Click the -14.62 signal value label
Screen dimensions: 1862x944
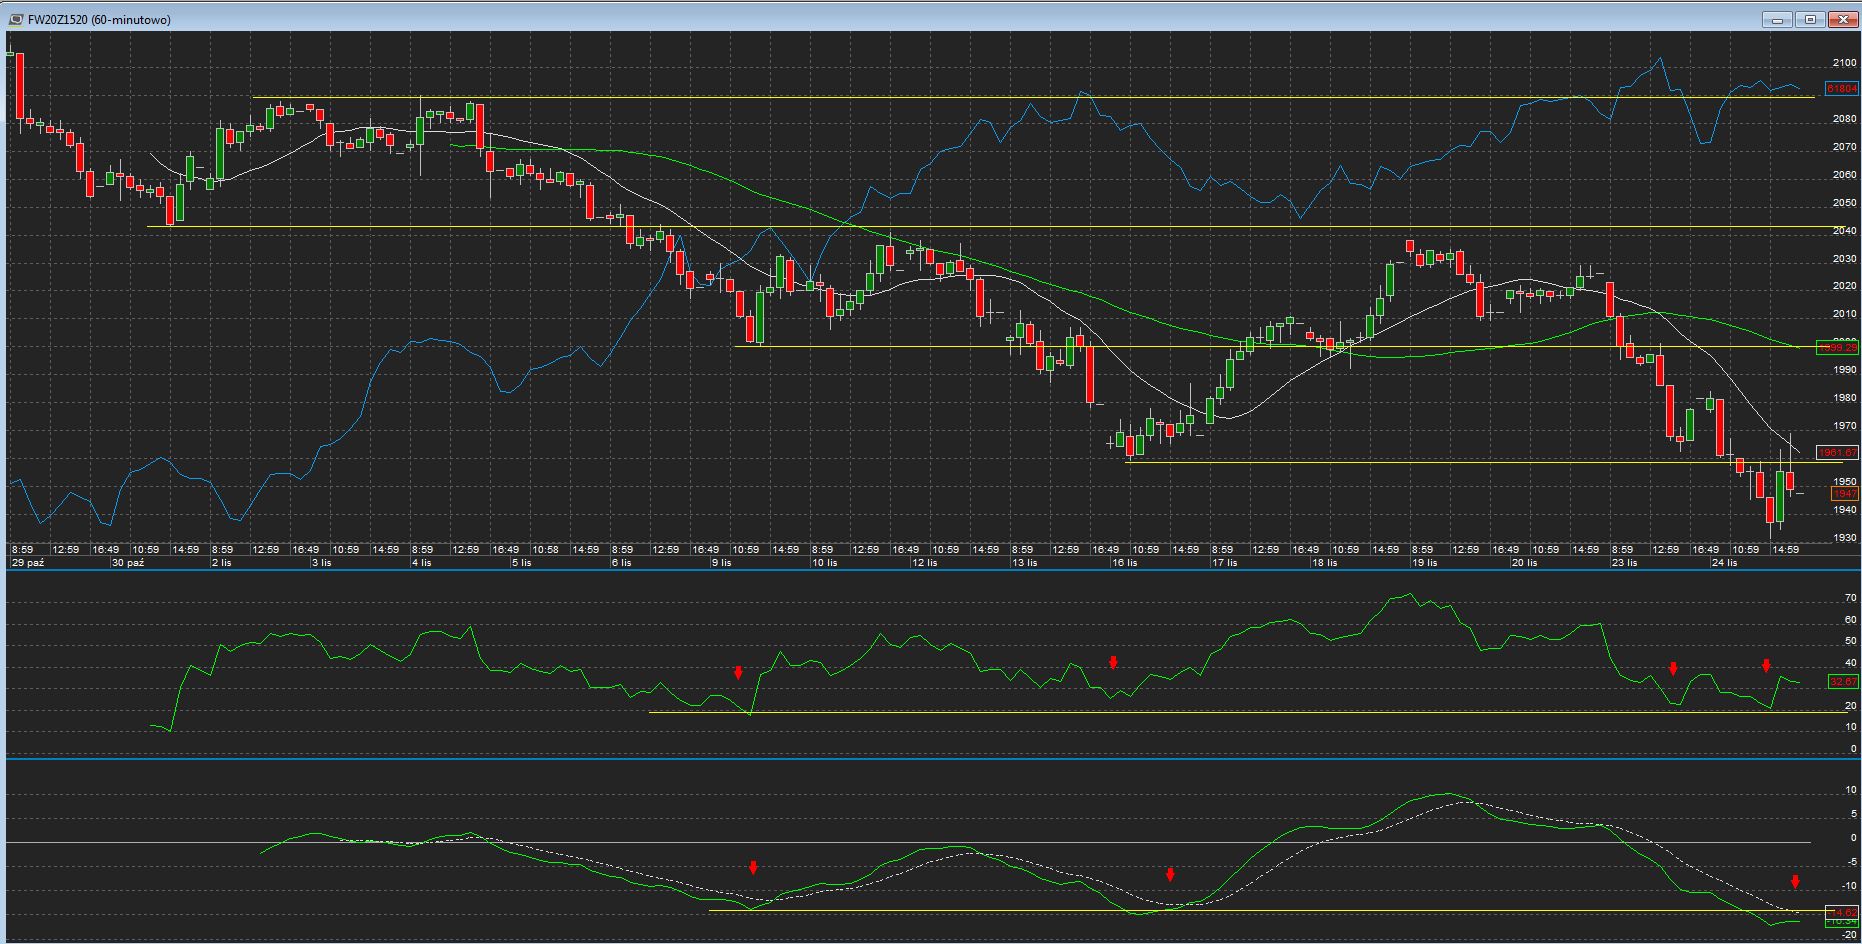pyautogui.click(x=1841, y=912)
